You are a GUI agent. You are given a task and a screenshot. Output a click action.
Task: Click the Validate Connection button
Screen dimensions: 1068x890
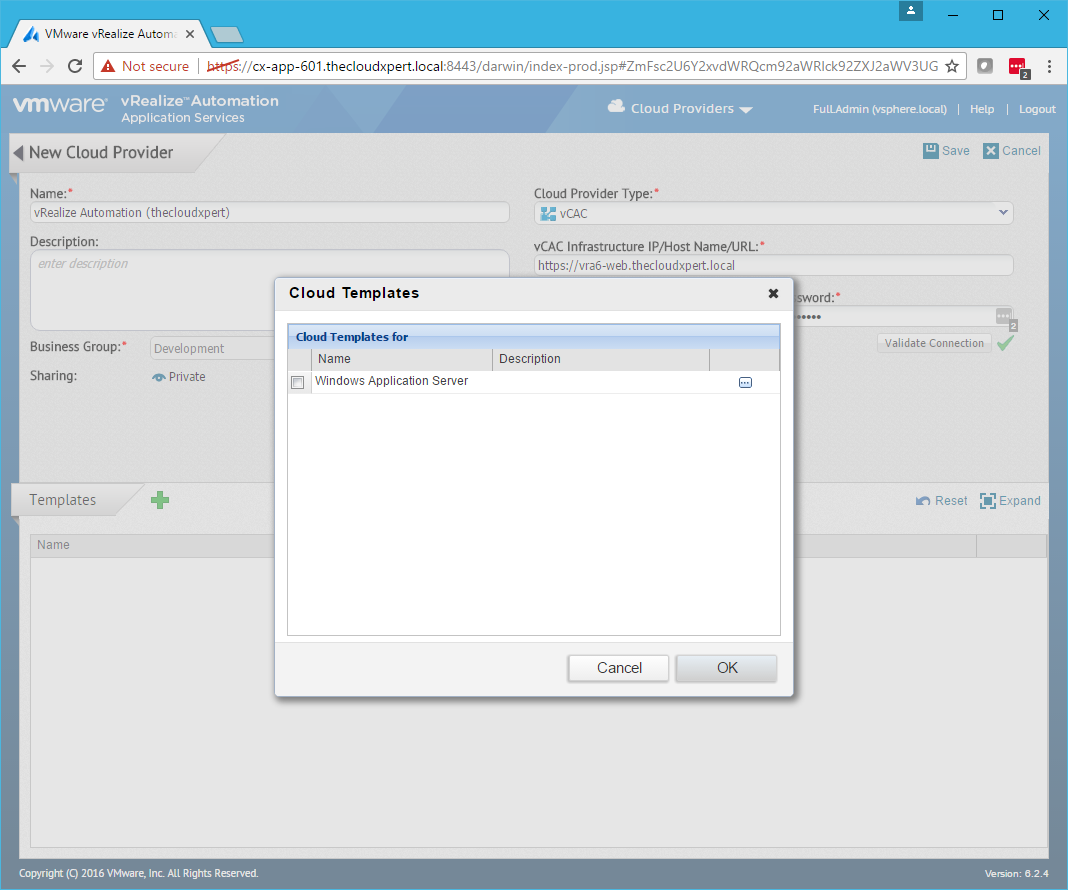(934, 343)
